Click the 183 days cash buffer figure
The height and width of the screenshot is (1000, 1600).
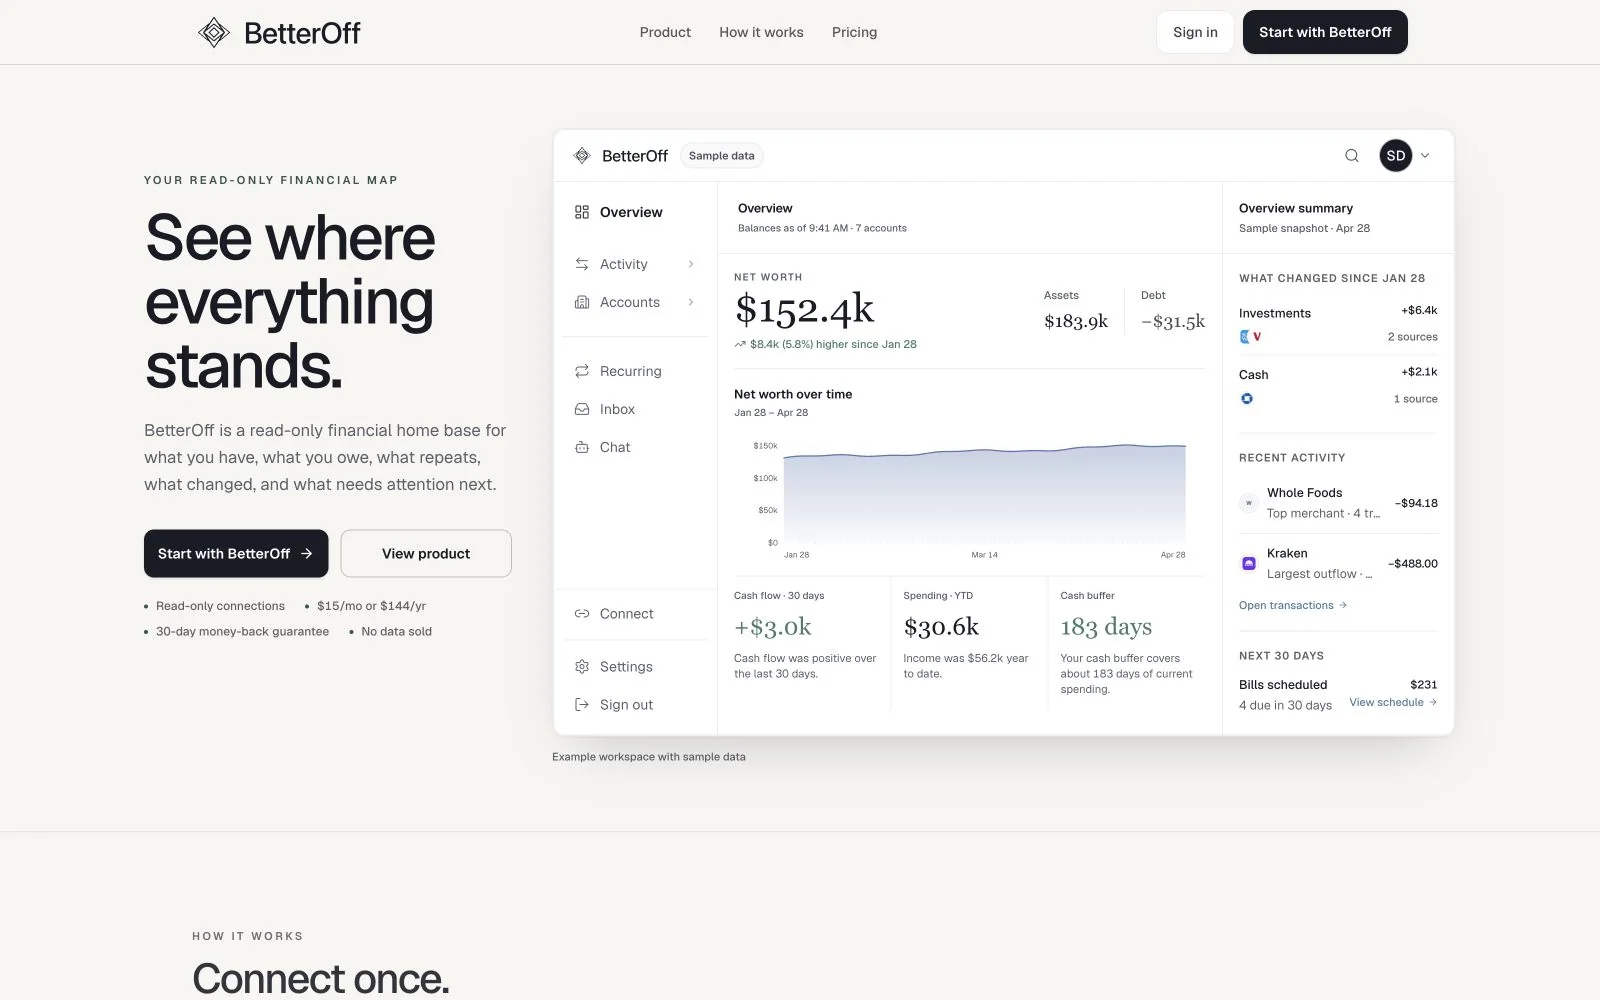(x=1106, y=627)
